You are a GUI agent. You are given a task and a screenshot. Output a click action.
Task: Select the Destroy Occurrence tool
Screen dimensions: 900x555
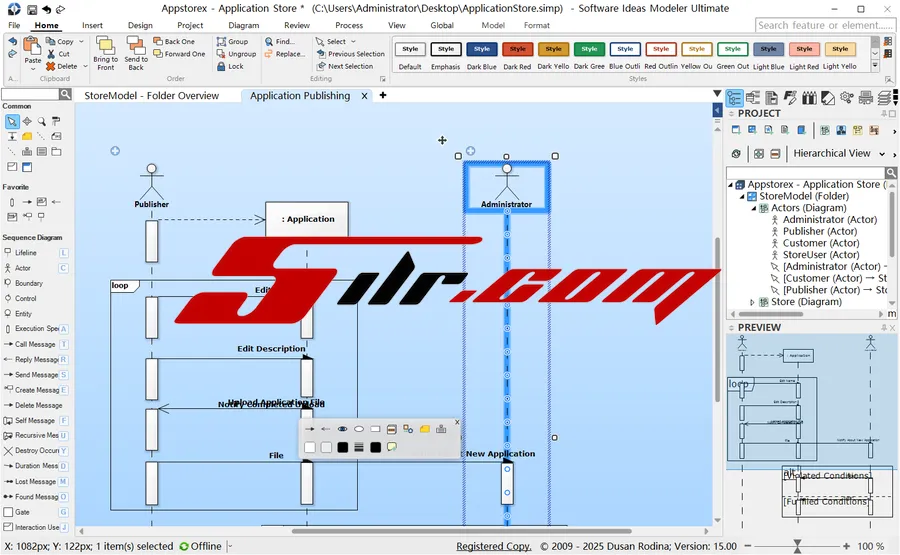click(36, 451)
